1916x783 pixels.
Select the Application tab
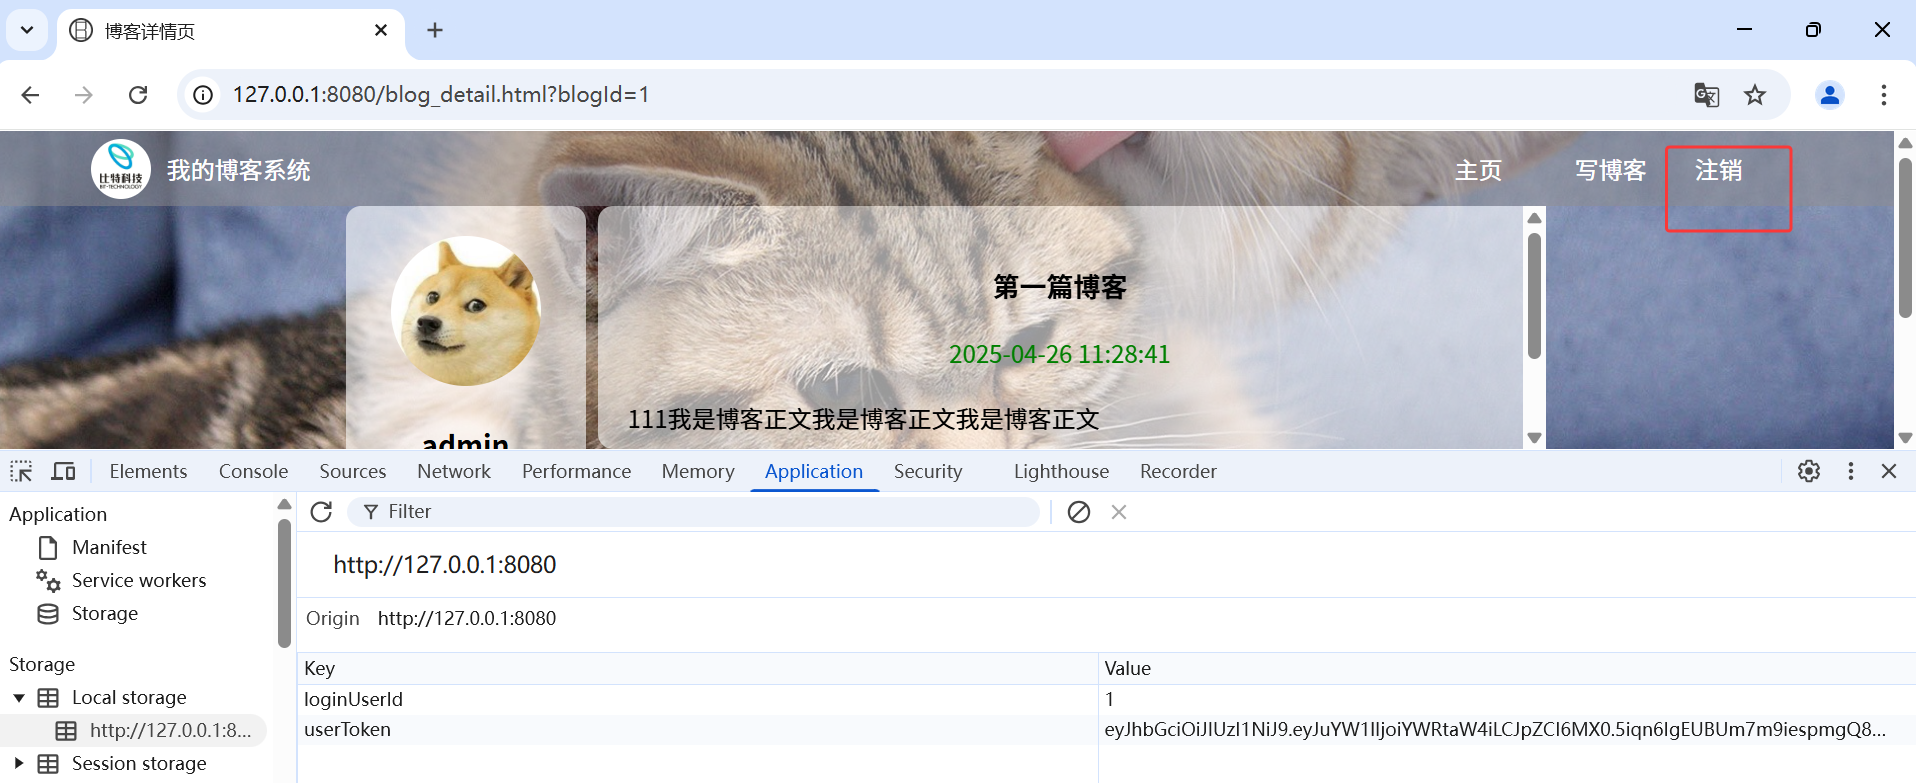pos(814,471)
